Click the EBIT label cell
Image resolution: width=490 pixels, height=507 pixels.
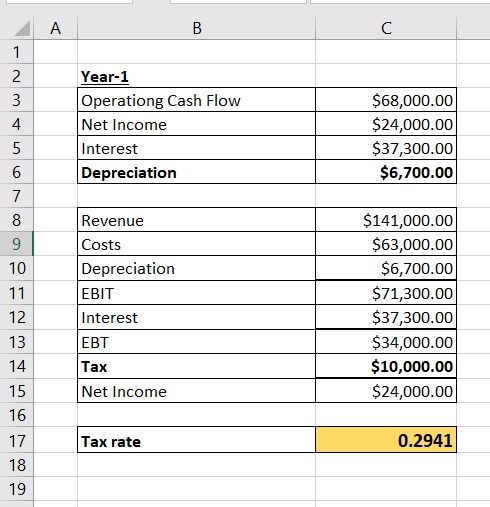point(196,293)
